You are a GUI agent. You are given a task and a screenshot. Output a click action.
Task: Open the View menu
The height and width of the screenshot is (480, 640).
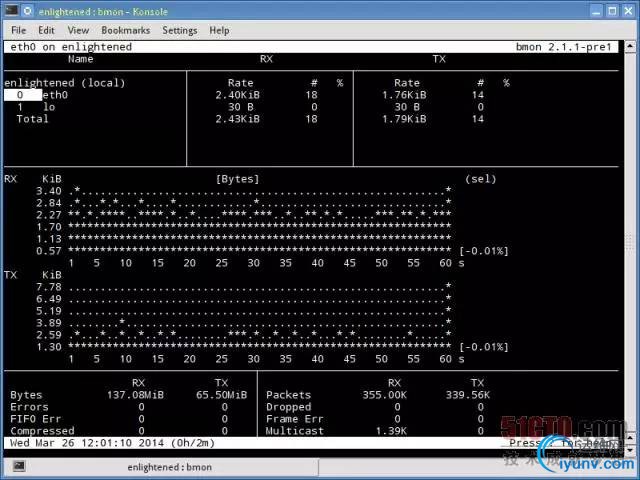pyautogui.click(x=78, y=30)
